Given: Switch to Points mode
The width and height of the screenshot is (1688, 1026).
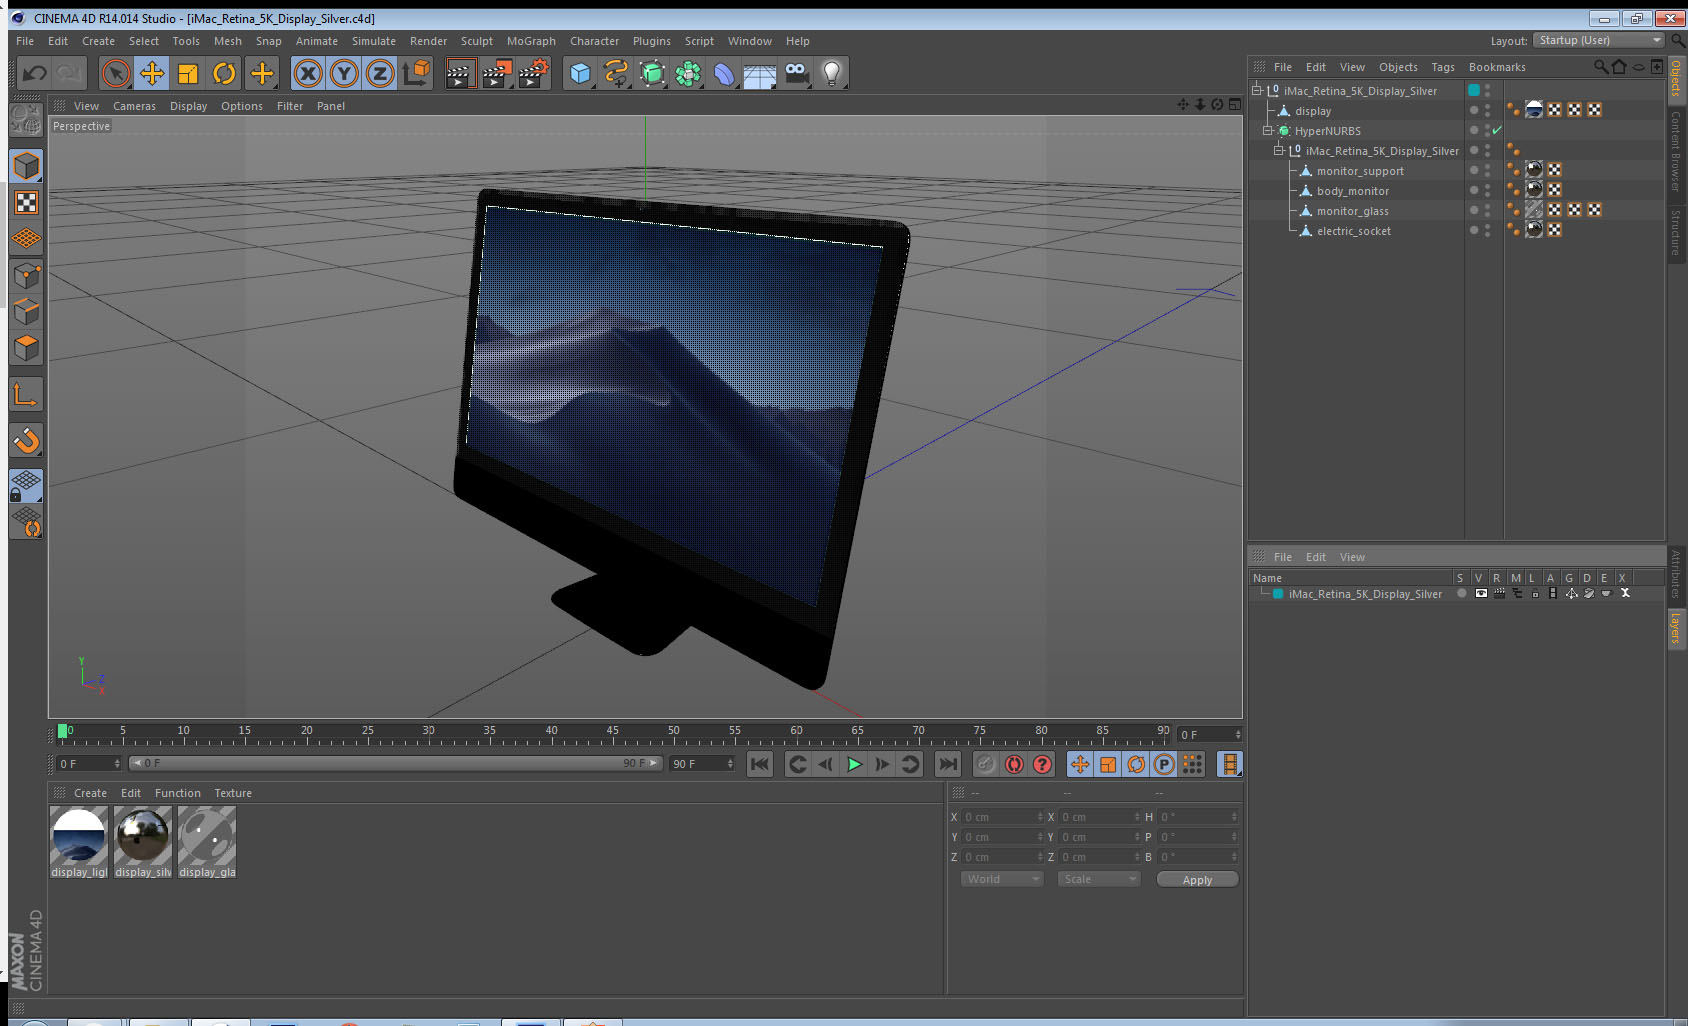Looking at the screenshot, I should pos(26,276).
